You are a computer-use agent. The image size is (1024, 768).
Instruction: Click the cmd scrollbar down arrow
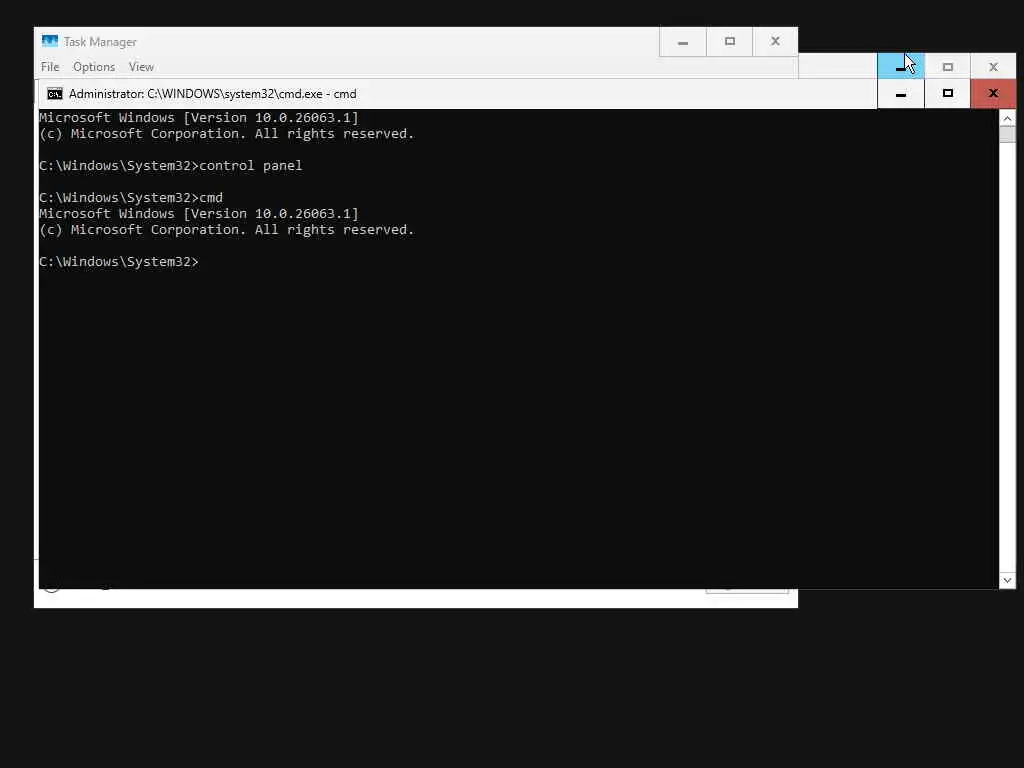coord(1007,580)
